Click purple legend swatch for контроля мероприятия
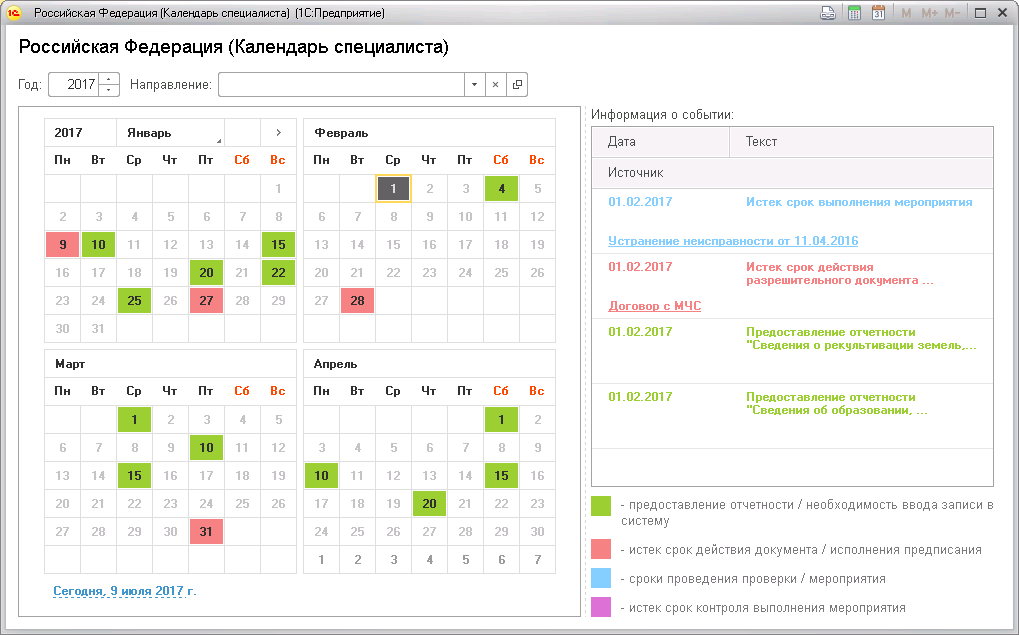 pyautogui.click(x=601, y=607)
